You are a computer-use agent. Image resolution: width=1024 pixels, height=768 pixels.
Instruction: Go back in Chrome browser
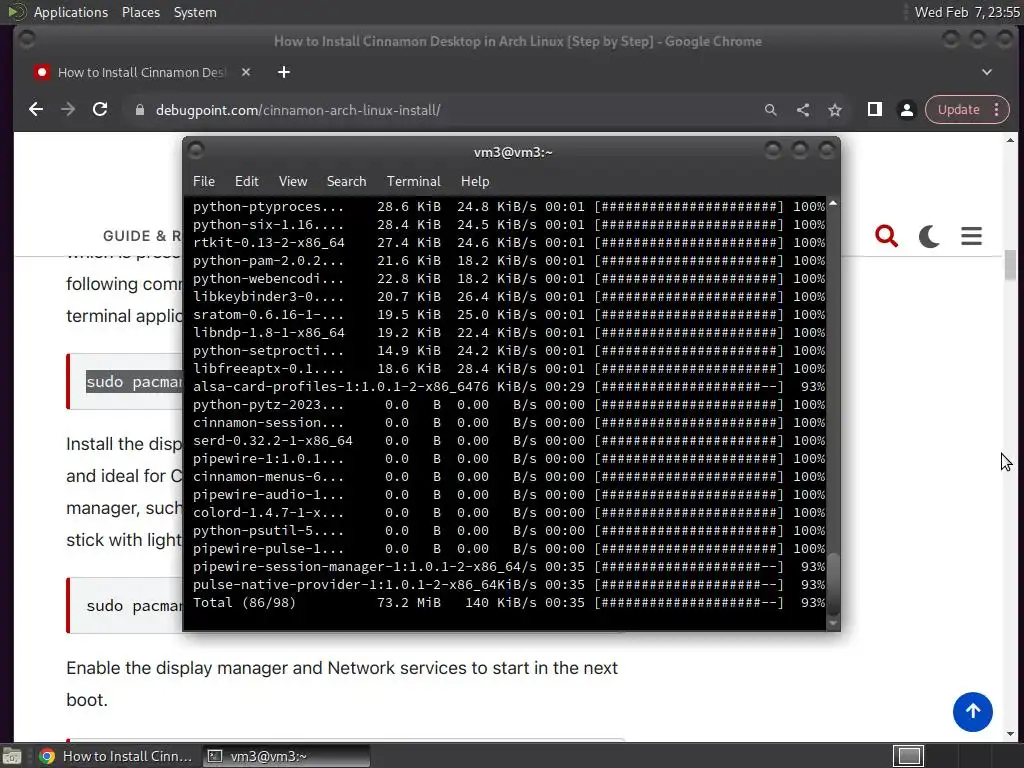click(x=36, y=110)
